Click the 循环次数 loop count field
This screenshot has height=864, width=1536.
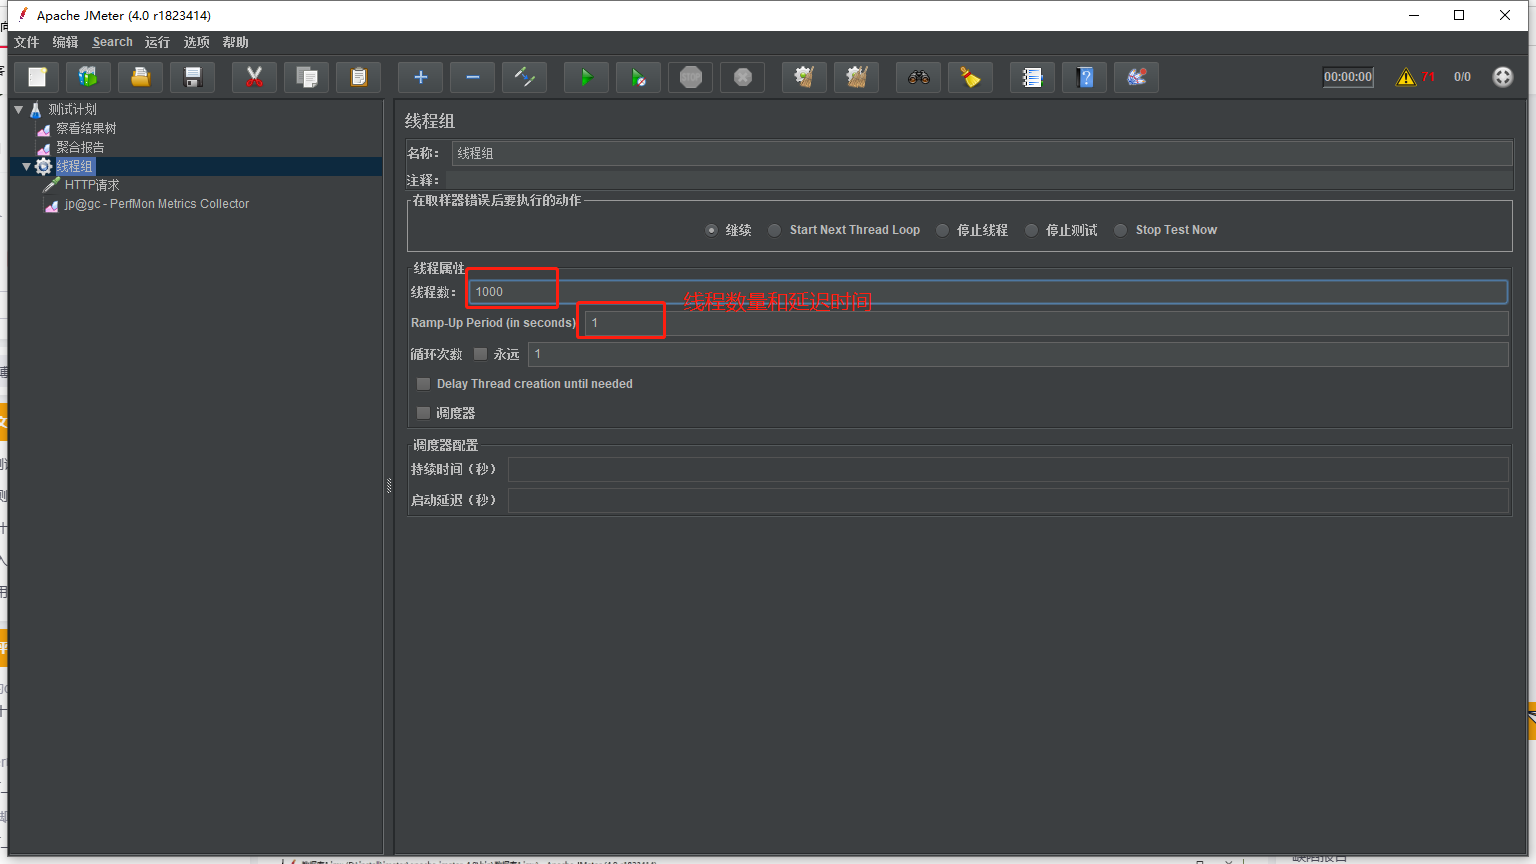1018,354
